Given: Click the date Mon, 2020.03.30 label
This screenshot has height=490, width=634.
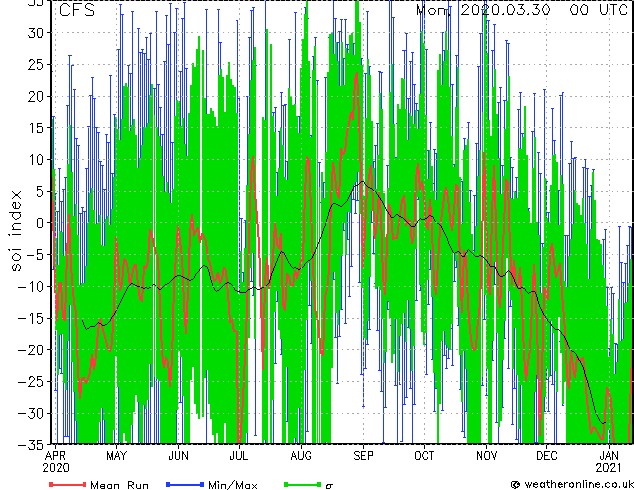Looking at the screenshot, I should pyautogui.click(x=483, y=10).
